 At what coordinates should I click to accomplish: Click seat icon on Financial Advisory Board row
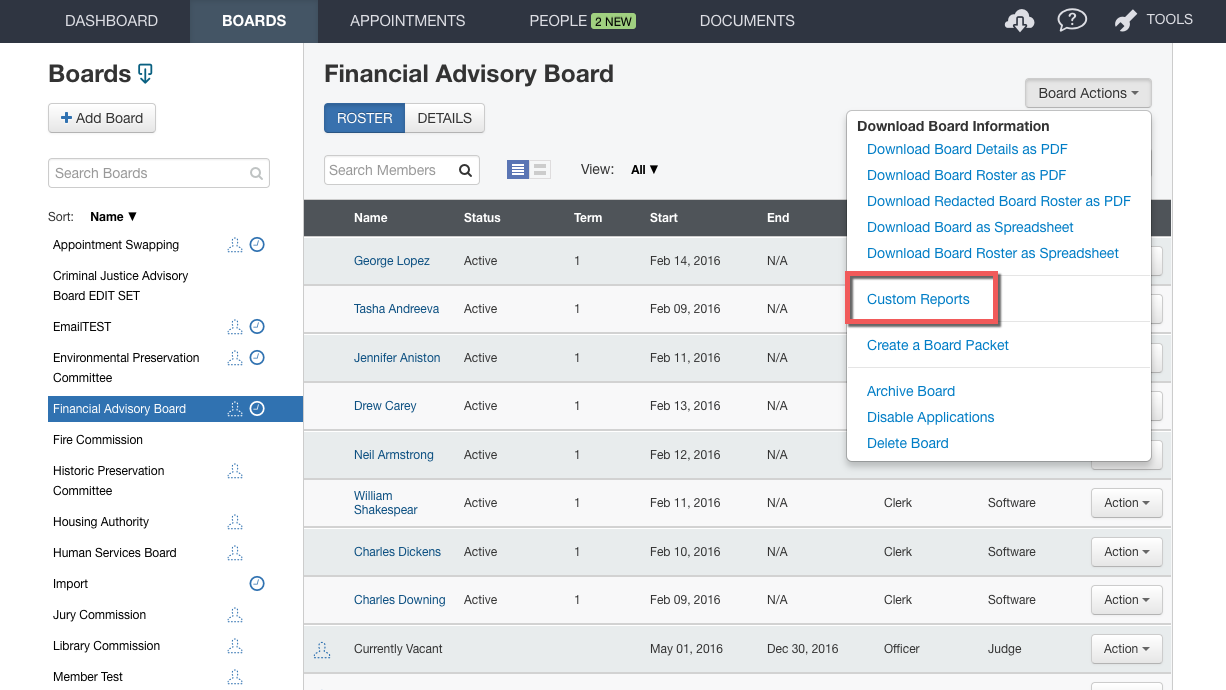click(x=235, y=409)
